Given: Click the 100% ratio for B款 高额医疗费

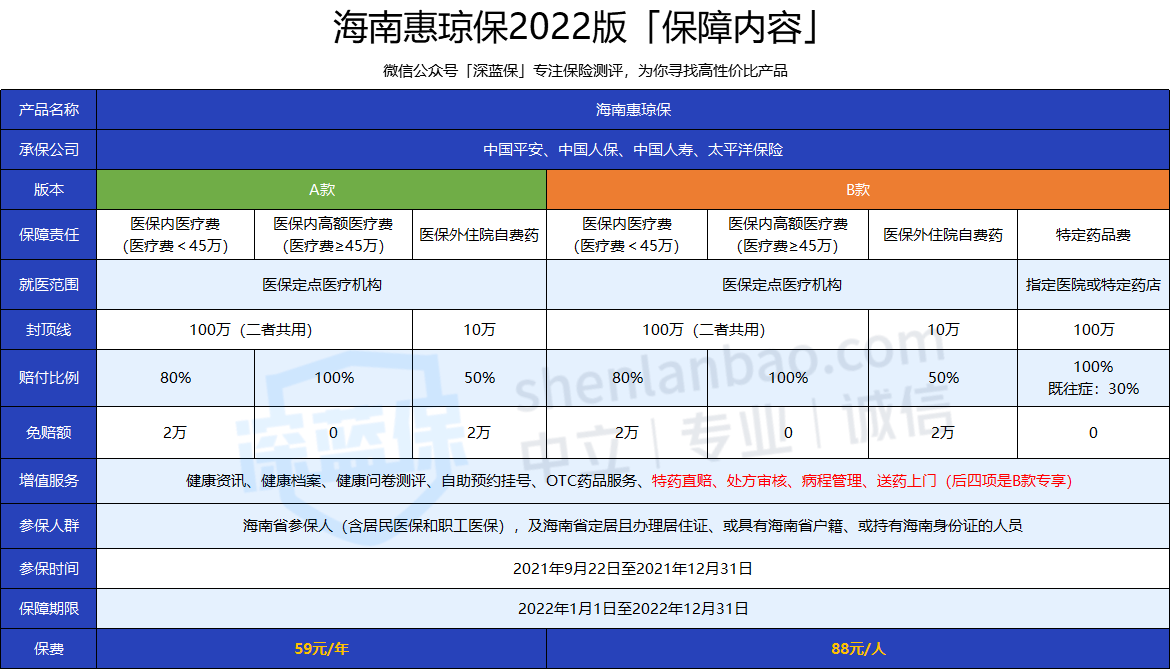Looking at the screenshot, I should pyautogui.click(x=788, y=377).
